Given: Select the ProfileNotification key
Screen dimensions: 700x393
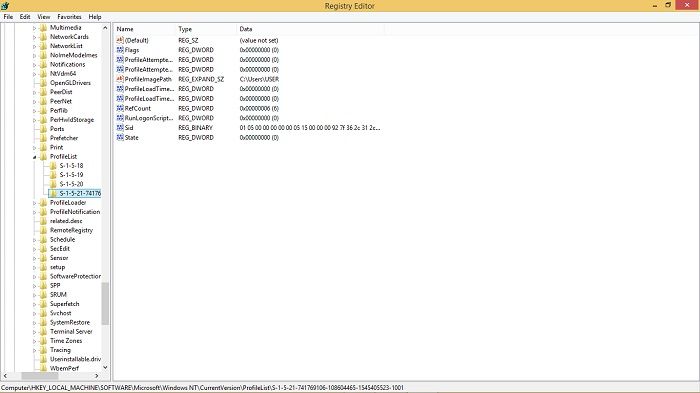Looking at the screenshot, I should (x=75, y=212).
